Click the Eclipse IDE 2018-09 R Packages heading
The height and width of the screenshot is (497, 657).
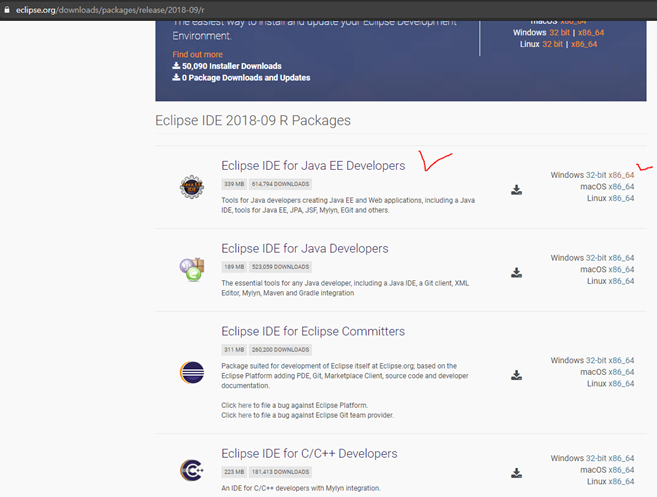click(x=253, y=121)
